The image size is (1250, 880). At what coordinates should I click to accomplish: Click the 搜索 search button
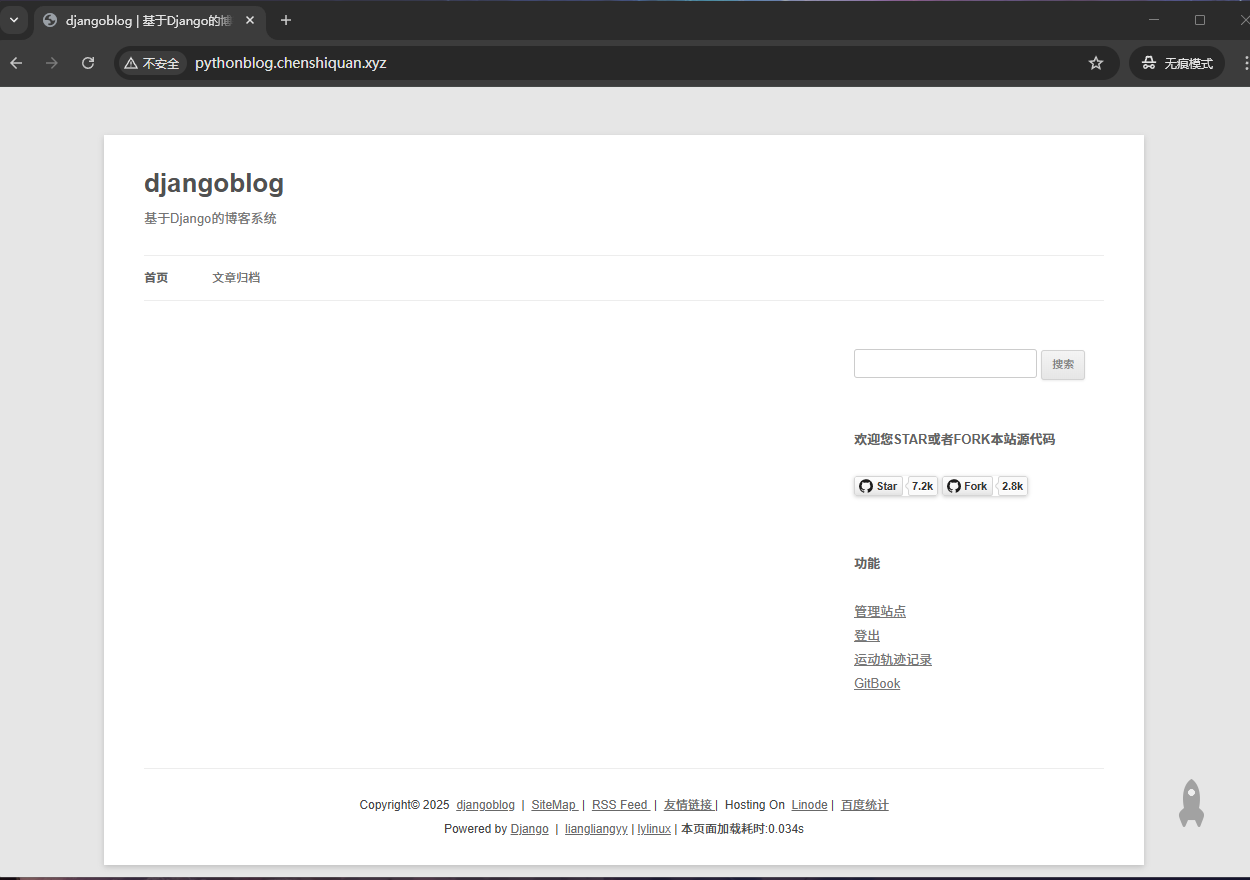click(1063, 365)
